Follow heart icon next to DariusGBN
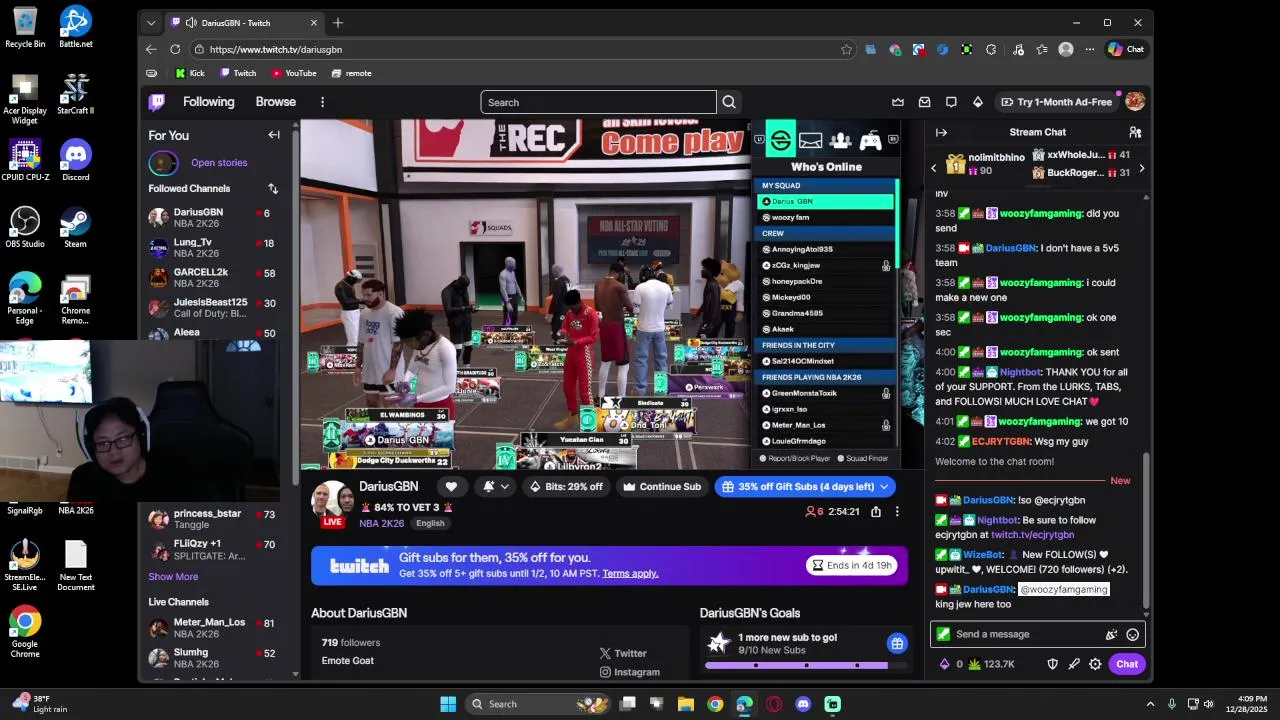The image size is (1280, 720). [x=451, y=487]
